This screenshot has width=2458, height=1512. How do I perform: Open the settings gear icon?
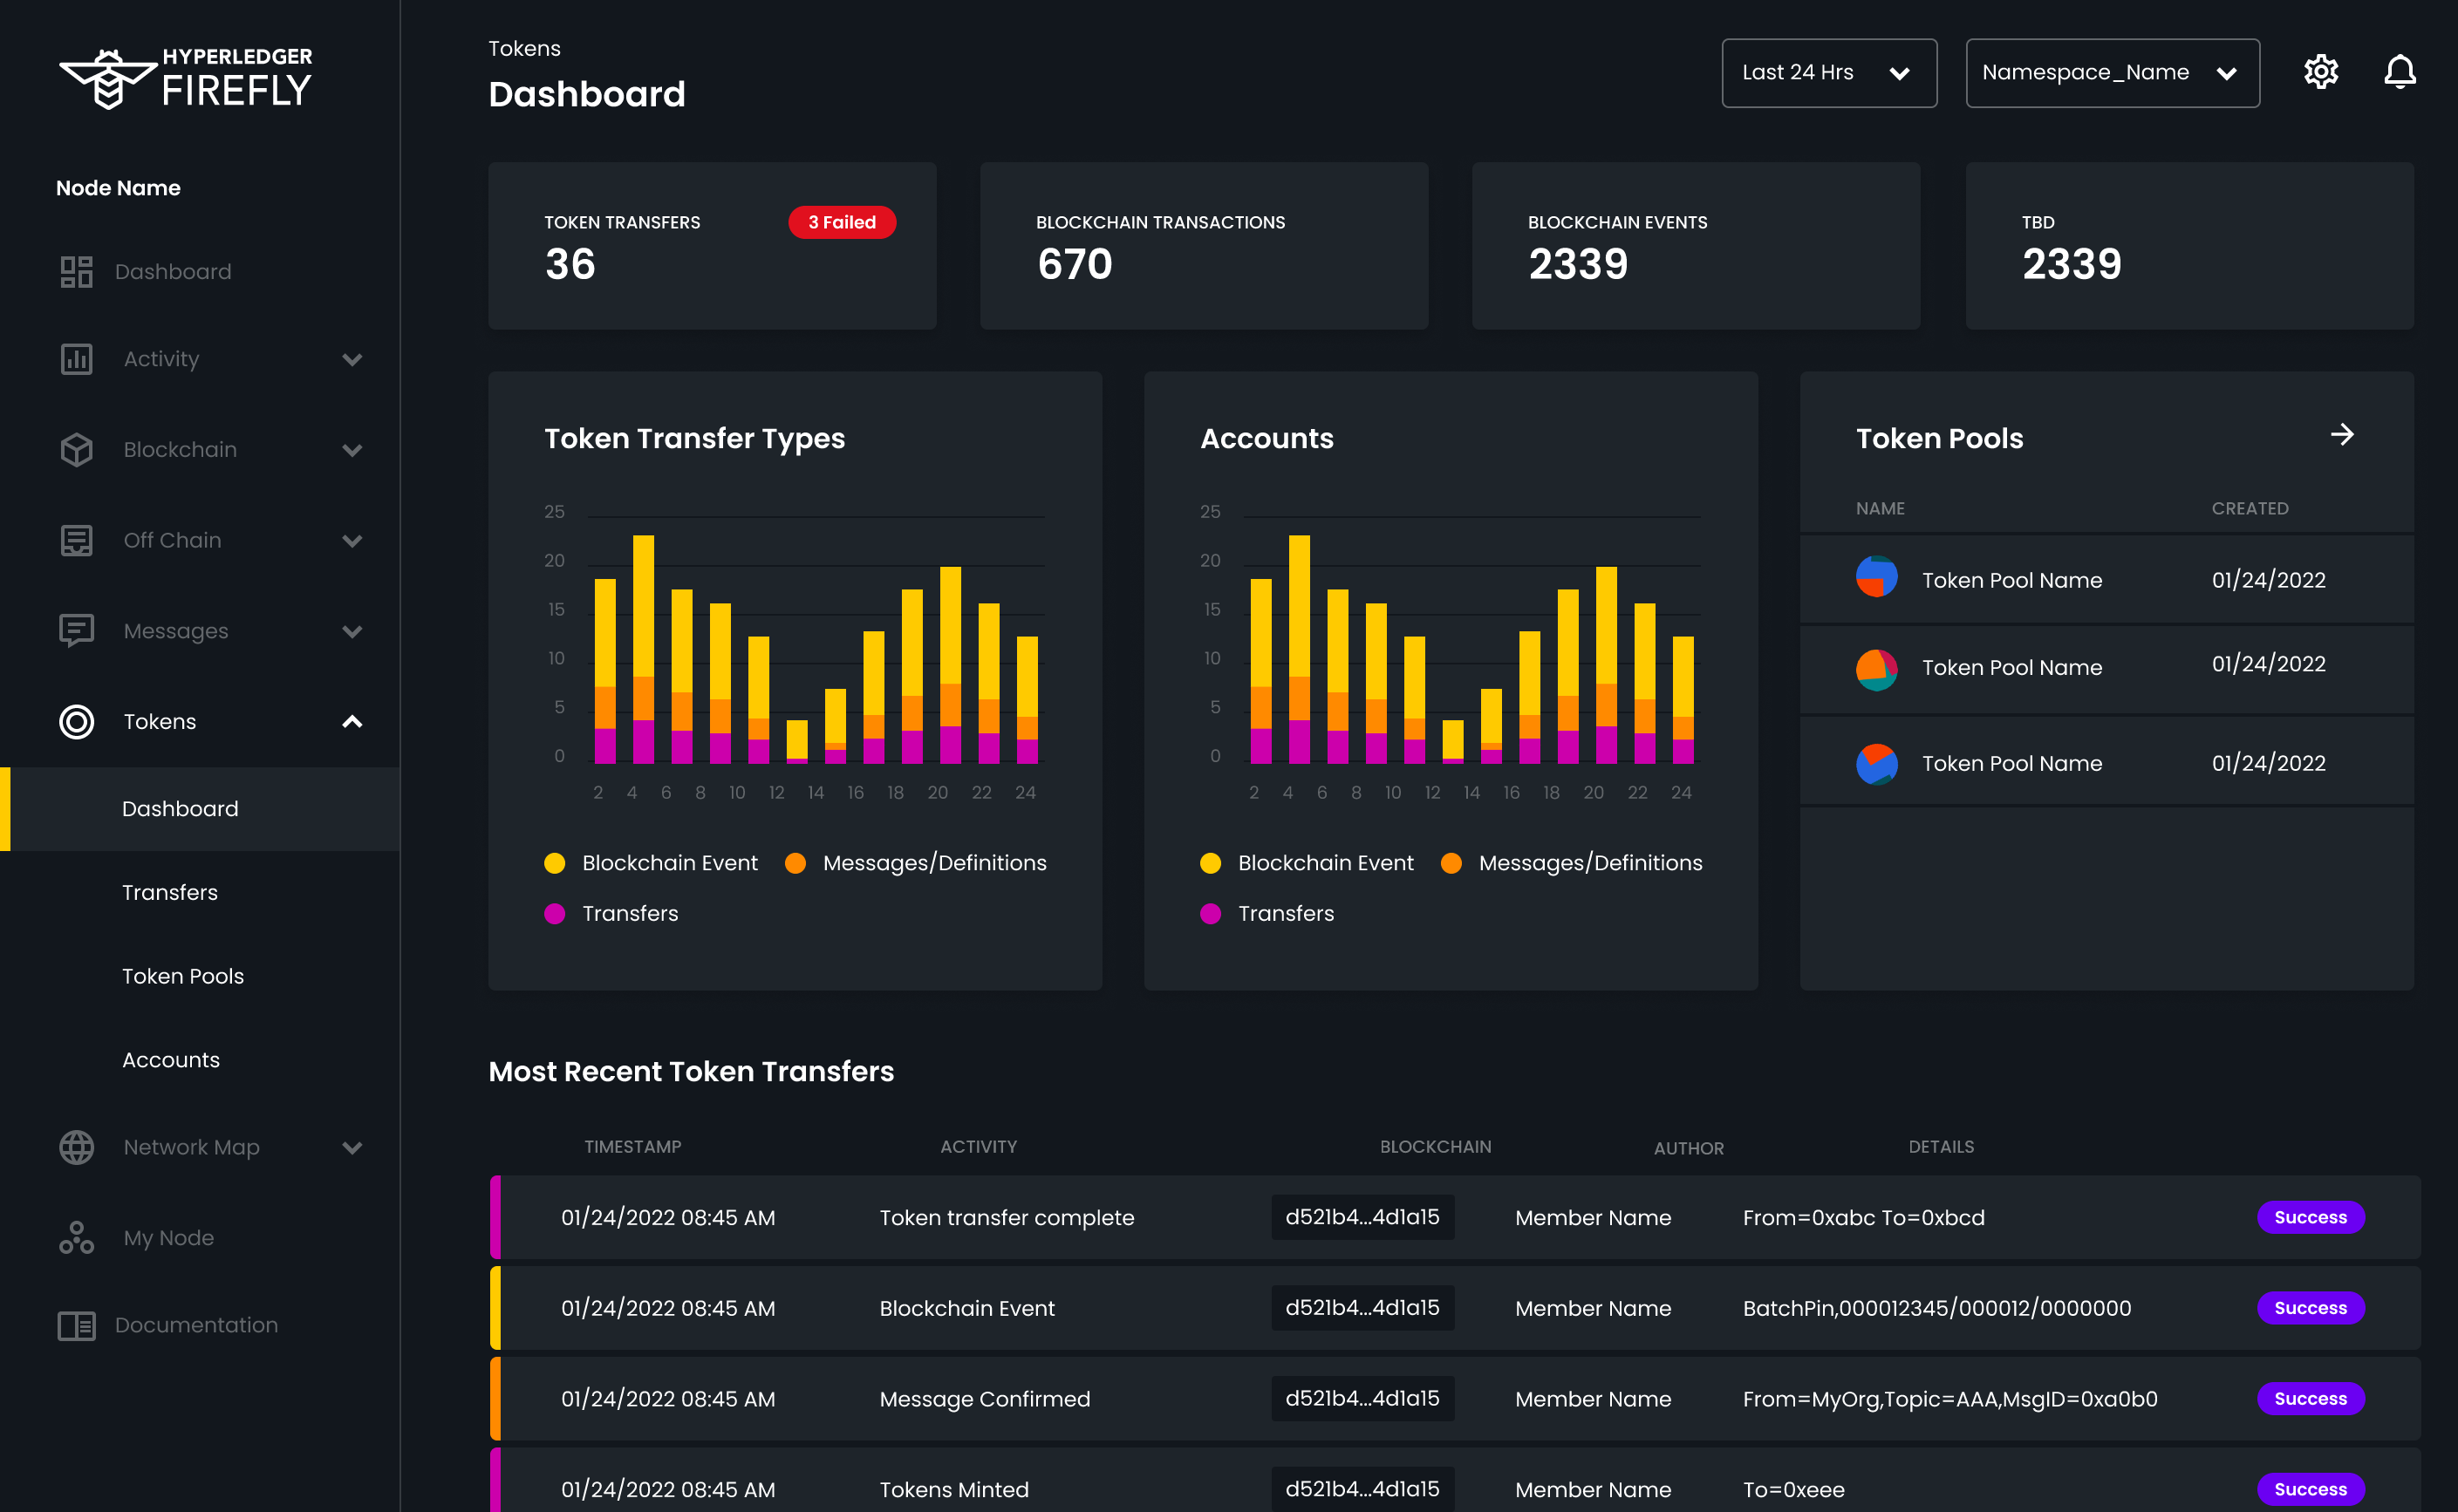click(2320, 72)
